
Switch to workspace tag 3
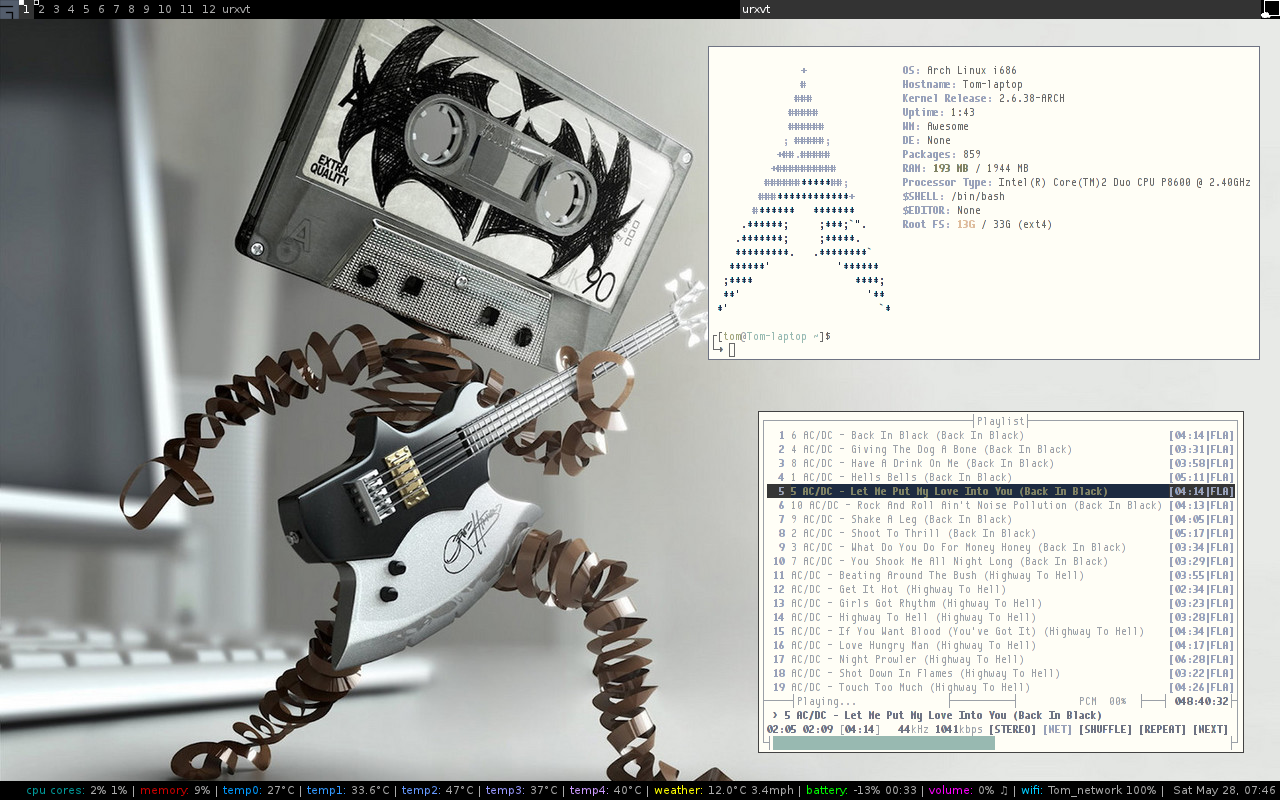tap(56, 9)
